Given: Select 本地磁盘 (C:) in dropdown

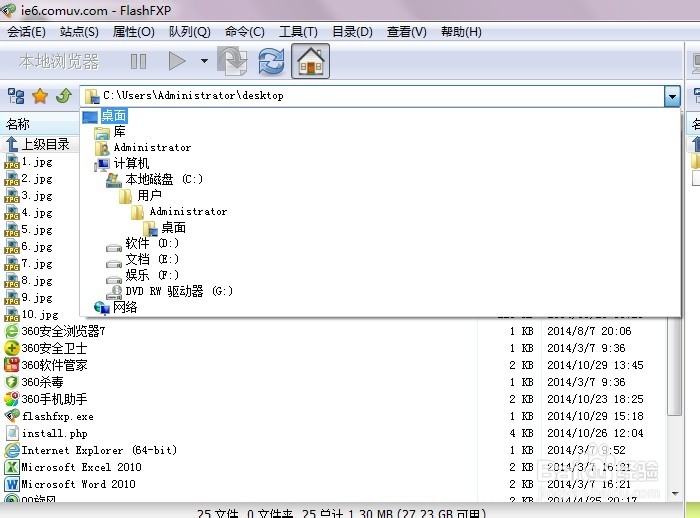Looking at the screenshot, I should (164, 180).
